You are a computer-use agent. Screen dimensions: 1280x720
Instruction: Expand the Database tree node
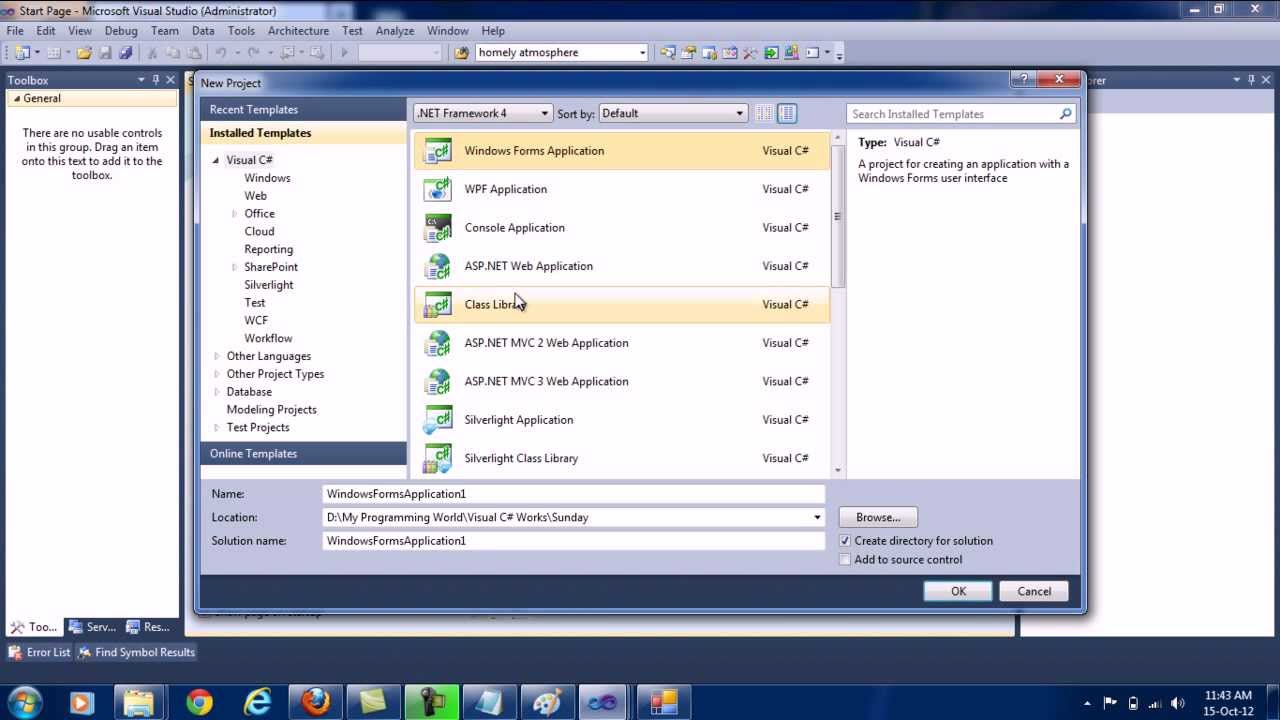pos(217,392)
